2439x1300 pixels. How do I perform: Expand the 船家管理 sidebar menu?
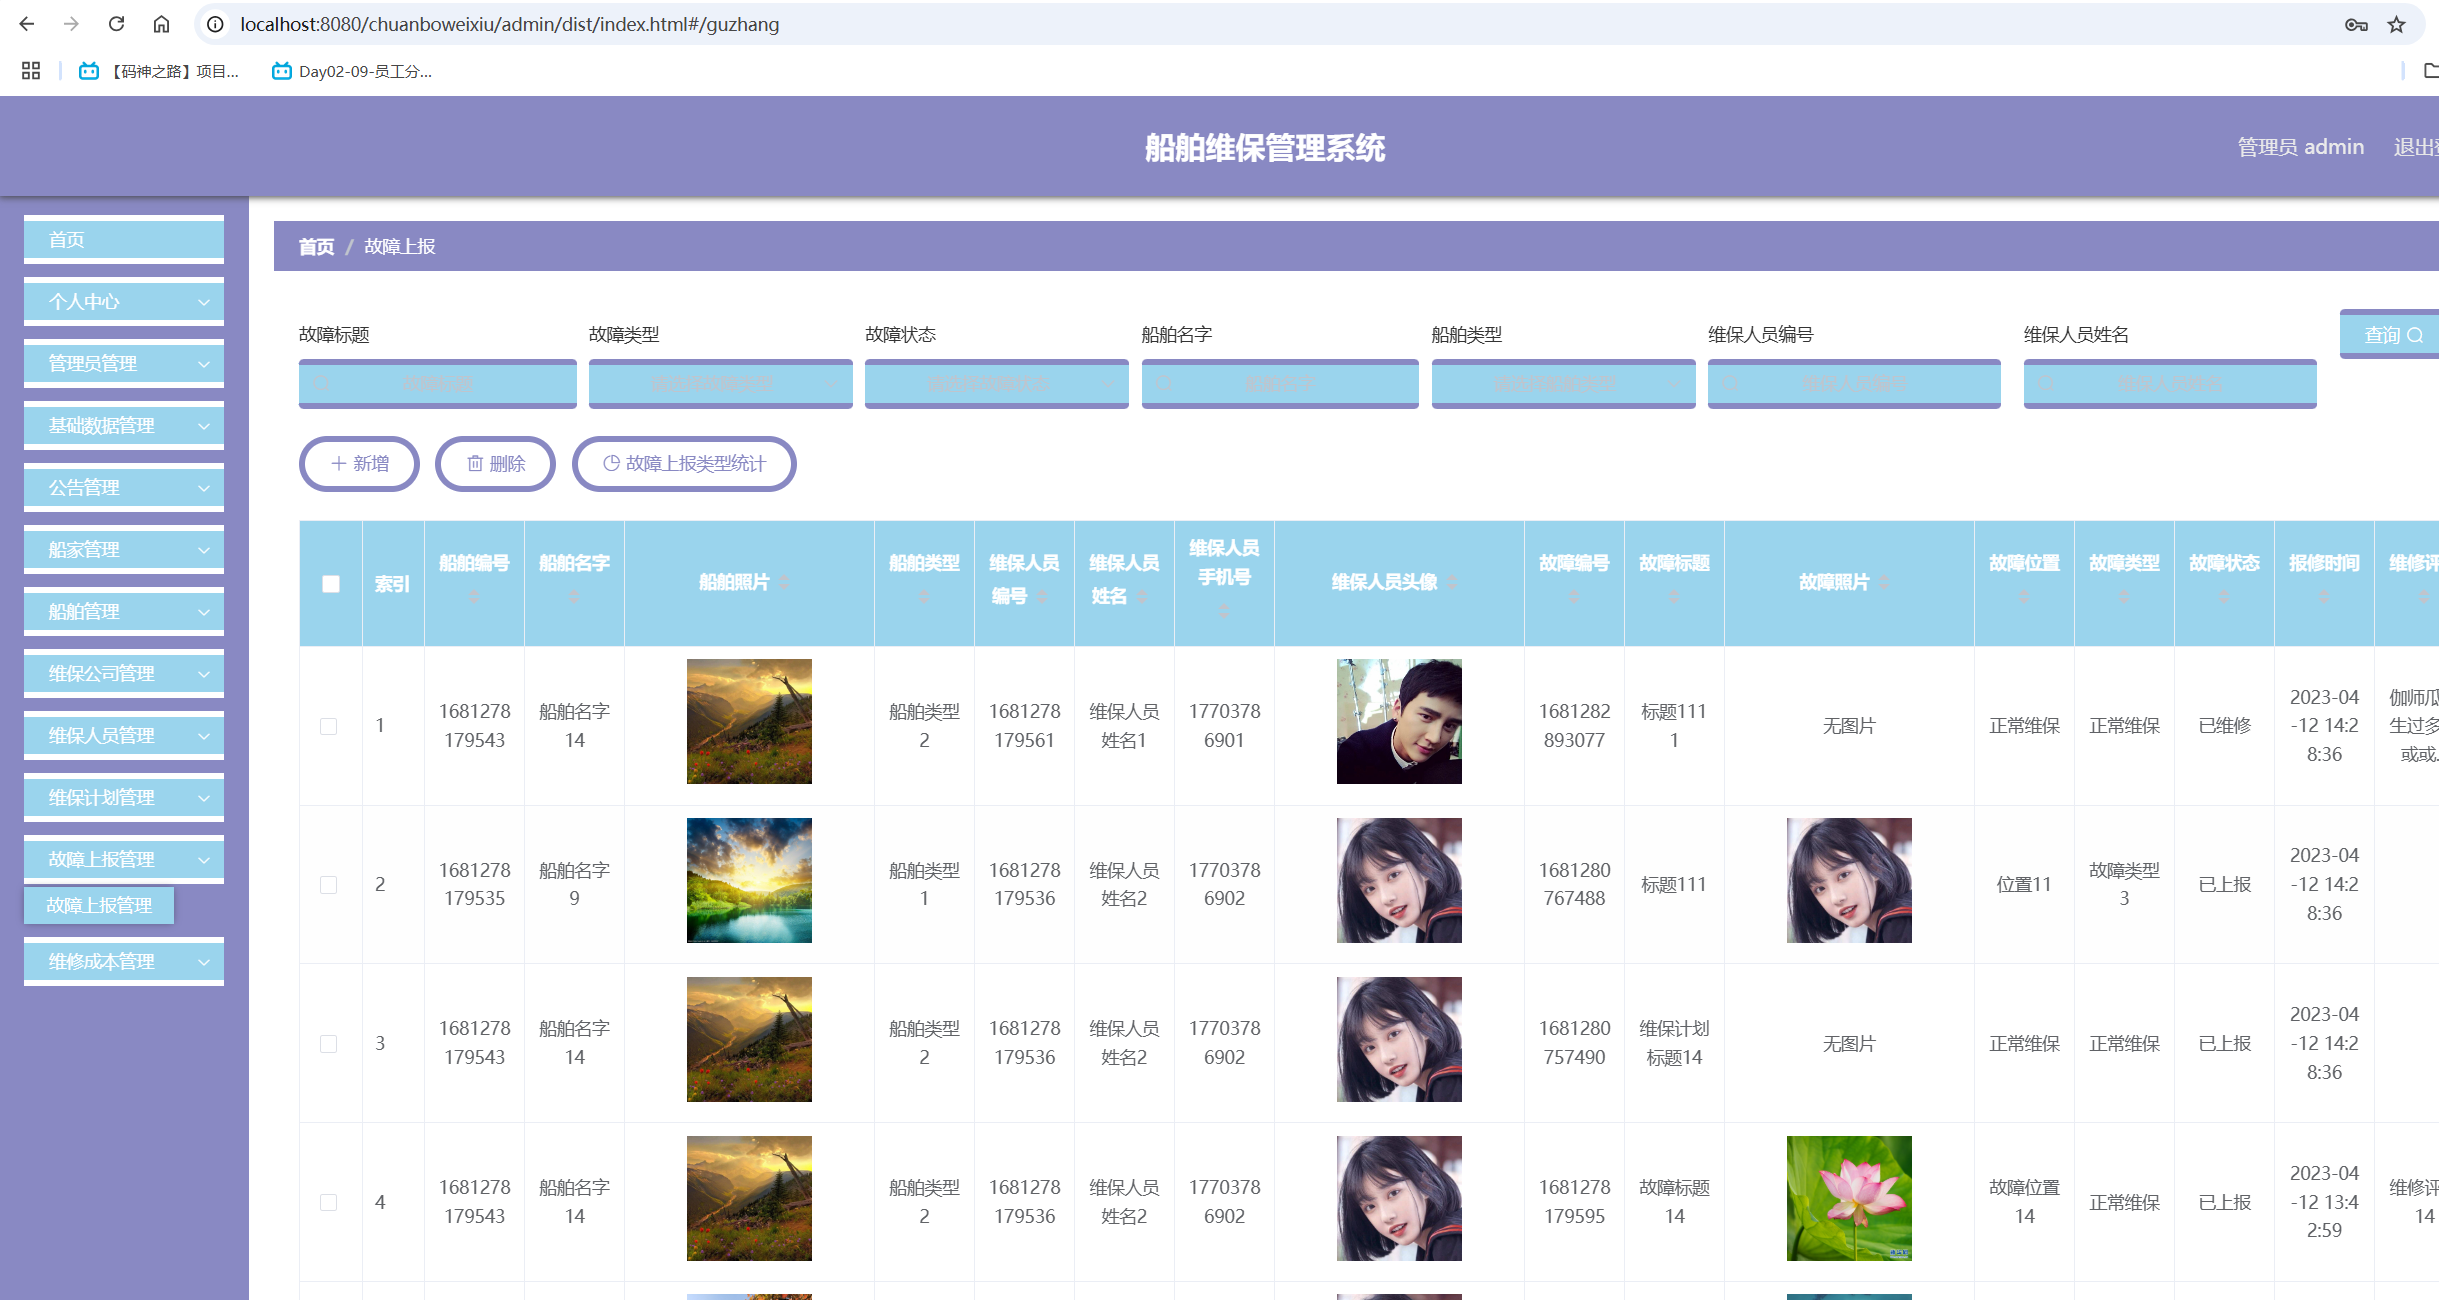pos(124,550)
